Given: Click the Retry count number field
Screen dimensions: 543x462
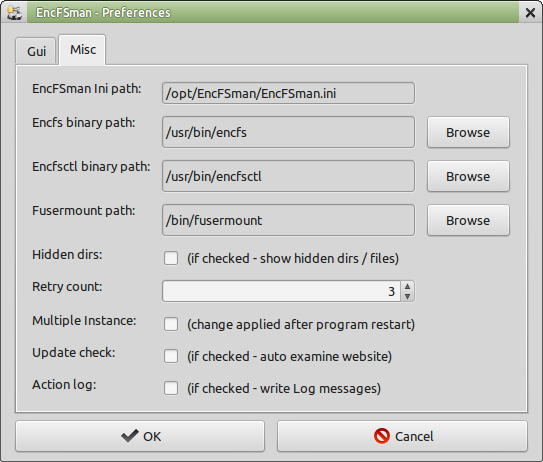Looking at the screenshot, I should point(281,291).
